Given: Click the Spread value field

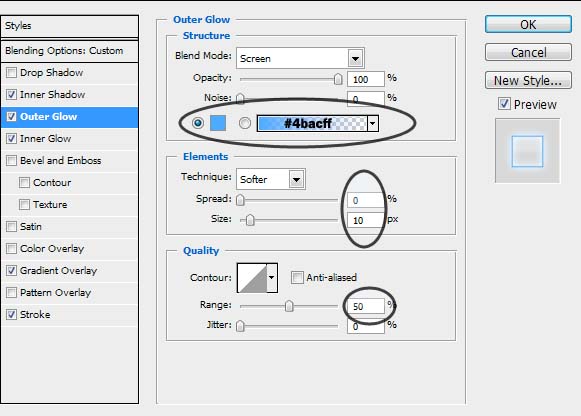Looking at the screenshot, I should click(x=366, y=200).
